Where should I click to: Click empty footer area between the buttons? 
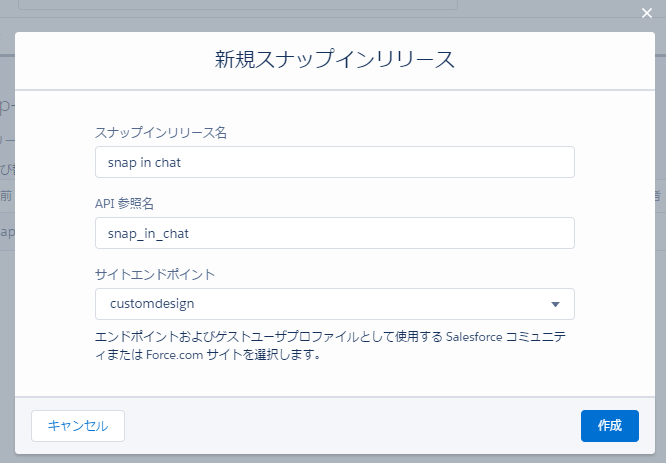pos(350,425)
